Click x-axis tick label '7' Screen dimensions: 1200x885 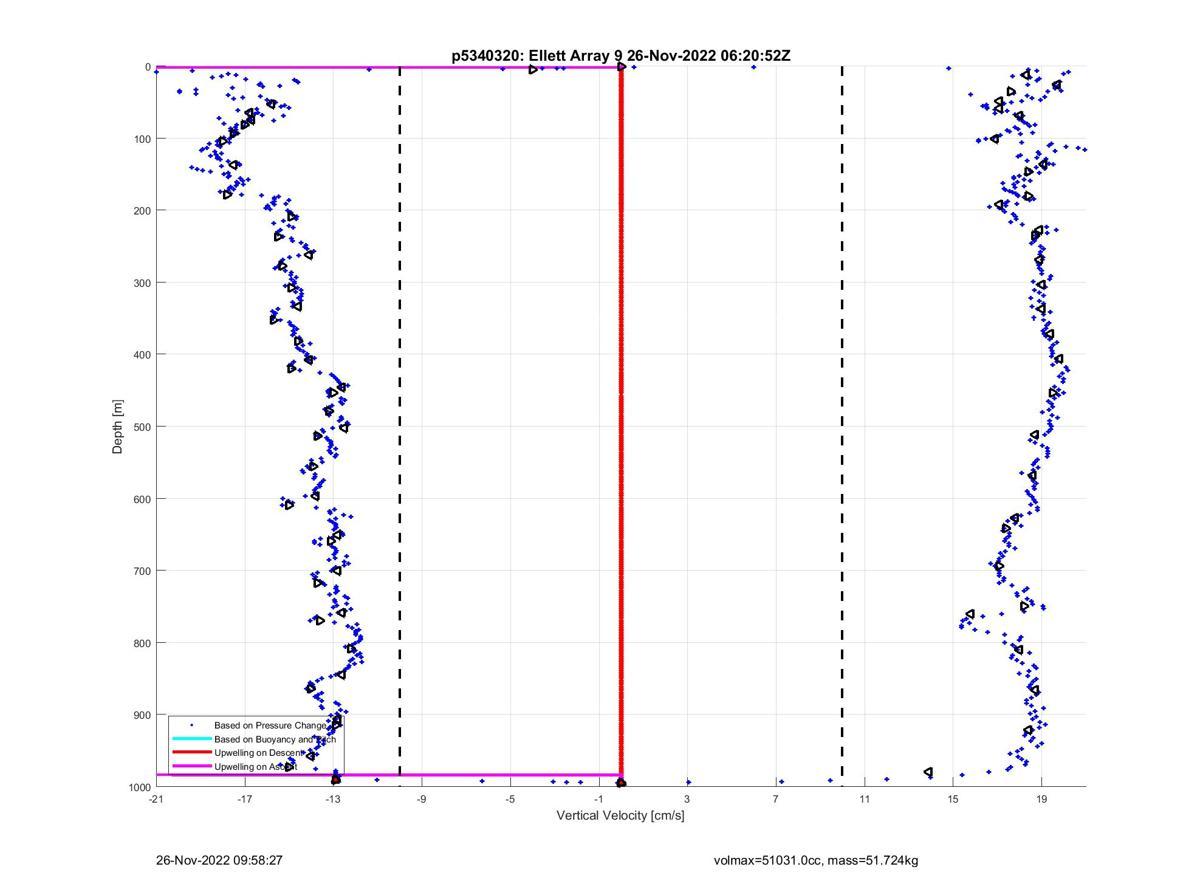pyautogui.click(x=776, y=799)
